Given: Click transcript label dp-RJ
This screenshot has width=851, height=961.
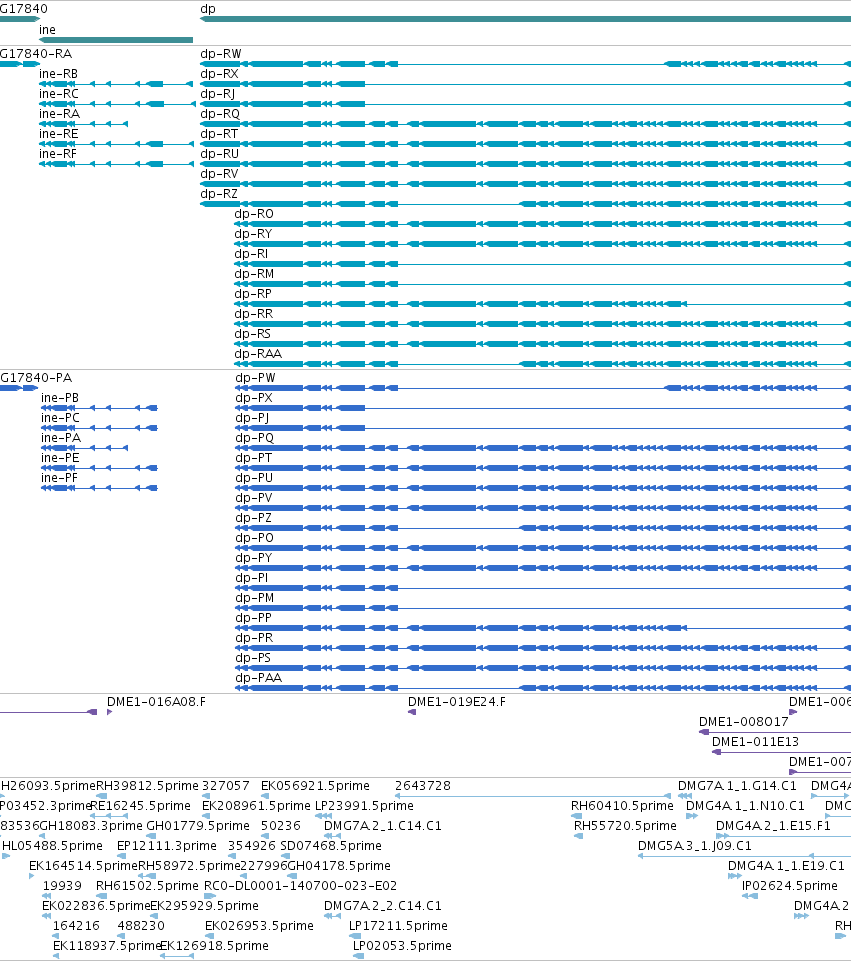Looking at the screenshot, I should point(217,94).
